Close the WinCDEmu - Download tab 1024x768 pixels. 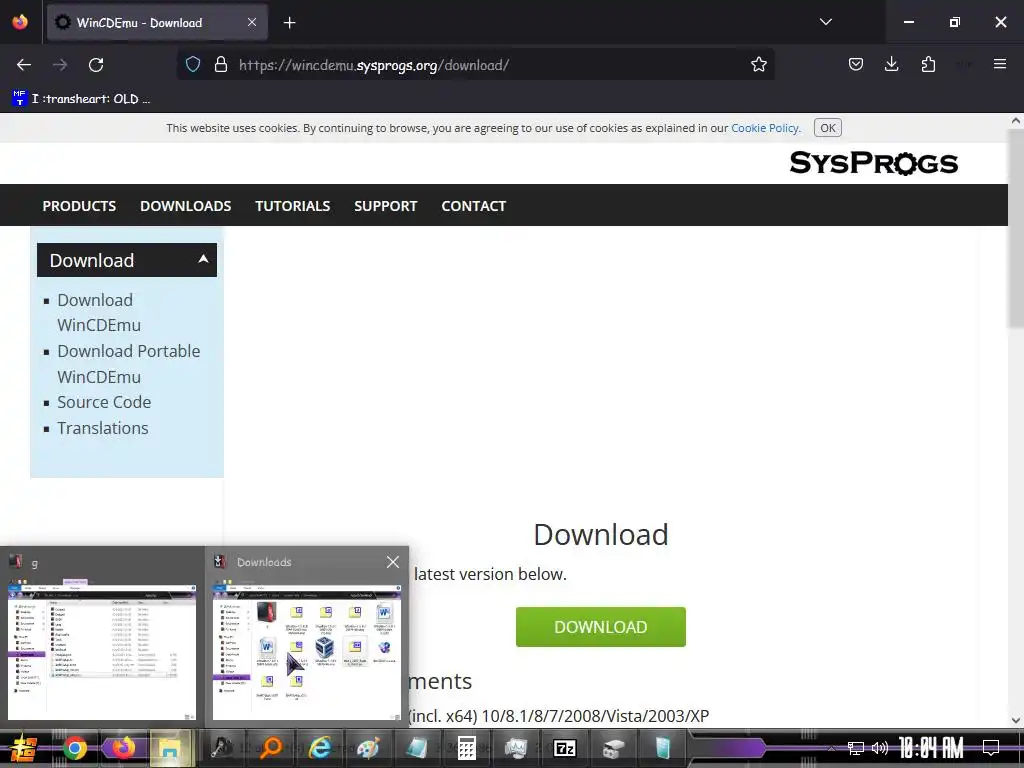click(x=252, y=22)
